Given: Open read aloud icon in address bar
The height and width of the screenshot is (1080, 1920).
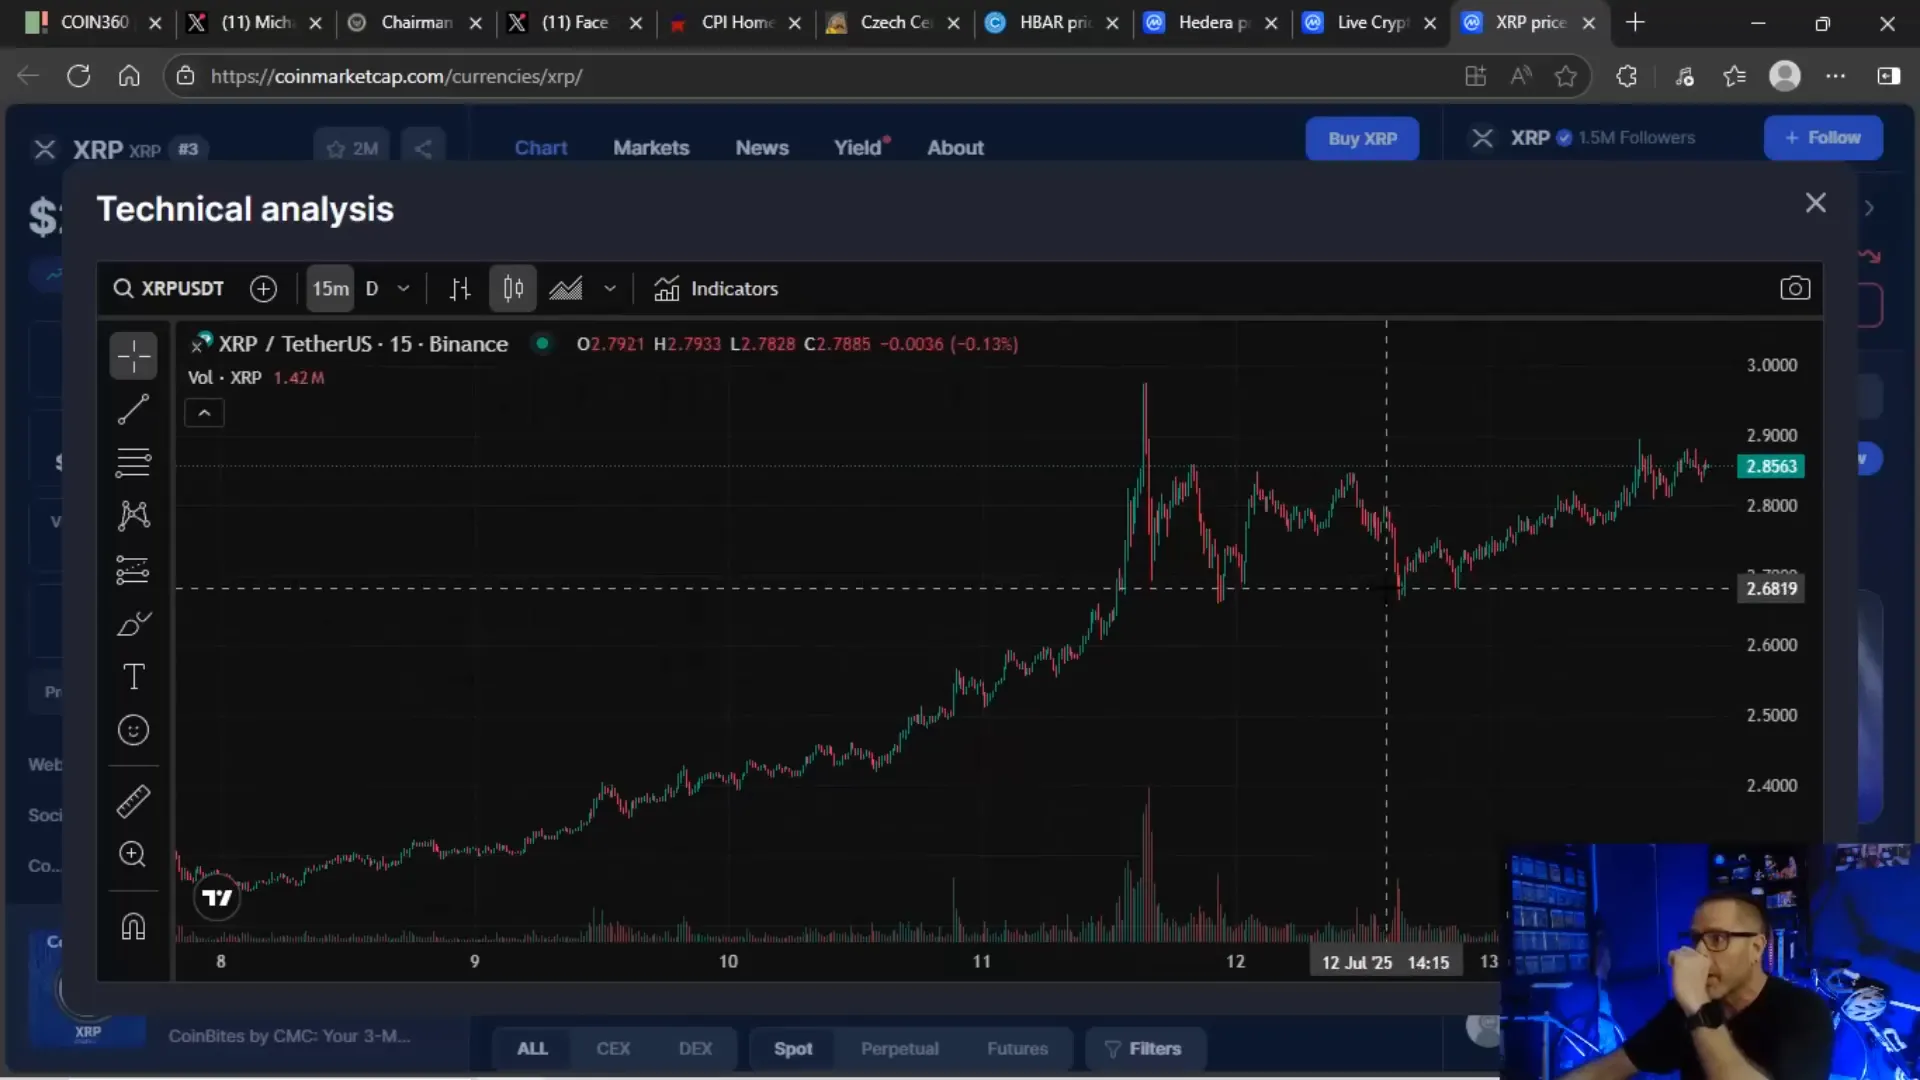Looking at the screenshot, I should [1521, 76].
